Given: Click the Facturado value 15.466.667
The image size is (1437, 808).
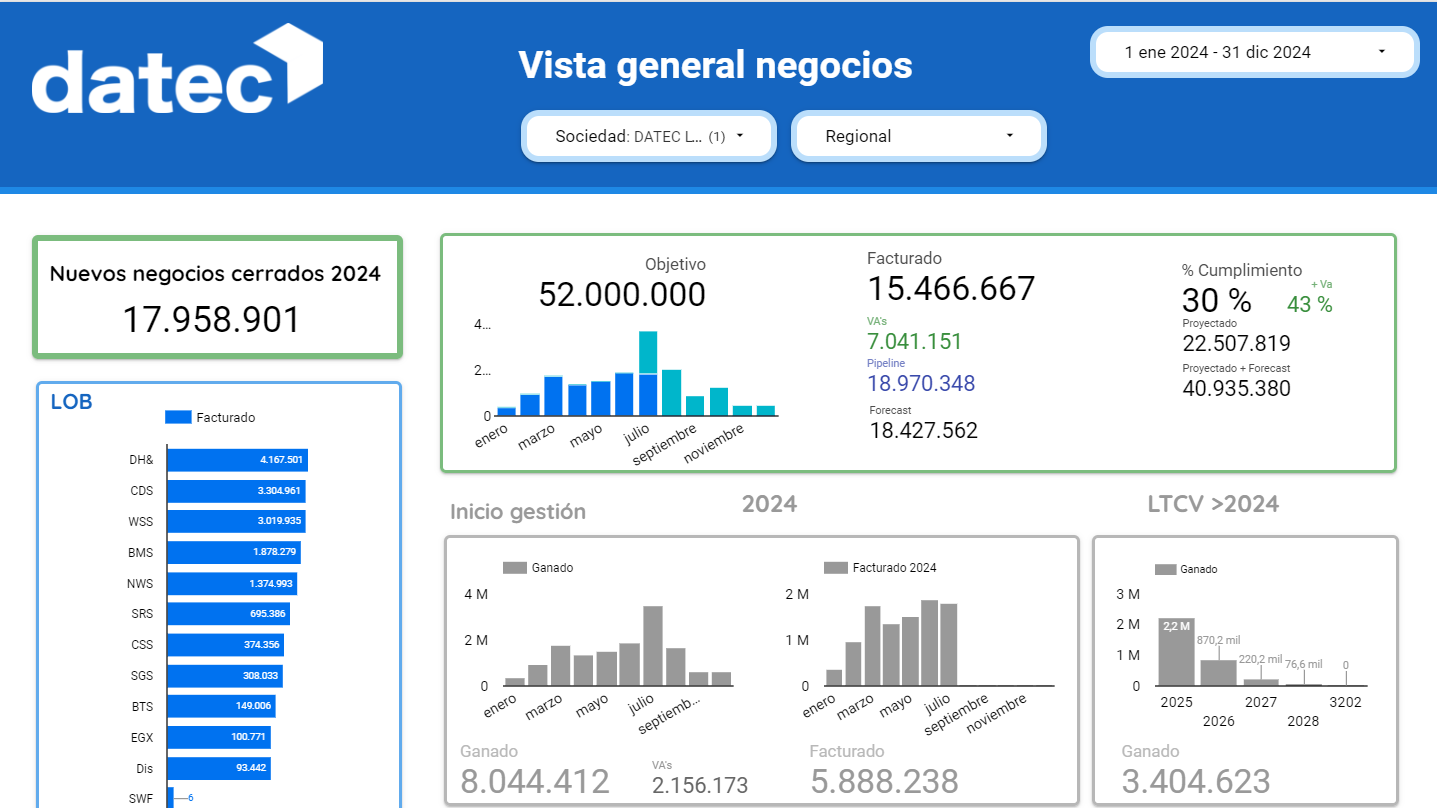Looking at the screenshot, I should [951, 289].
